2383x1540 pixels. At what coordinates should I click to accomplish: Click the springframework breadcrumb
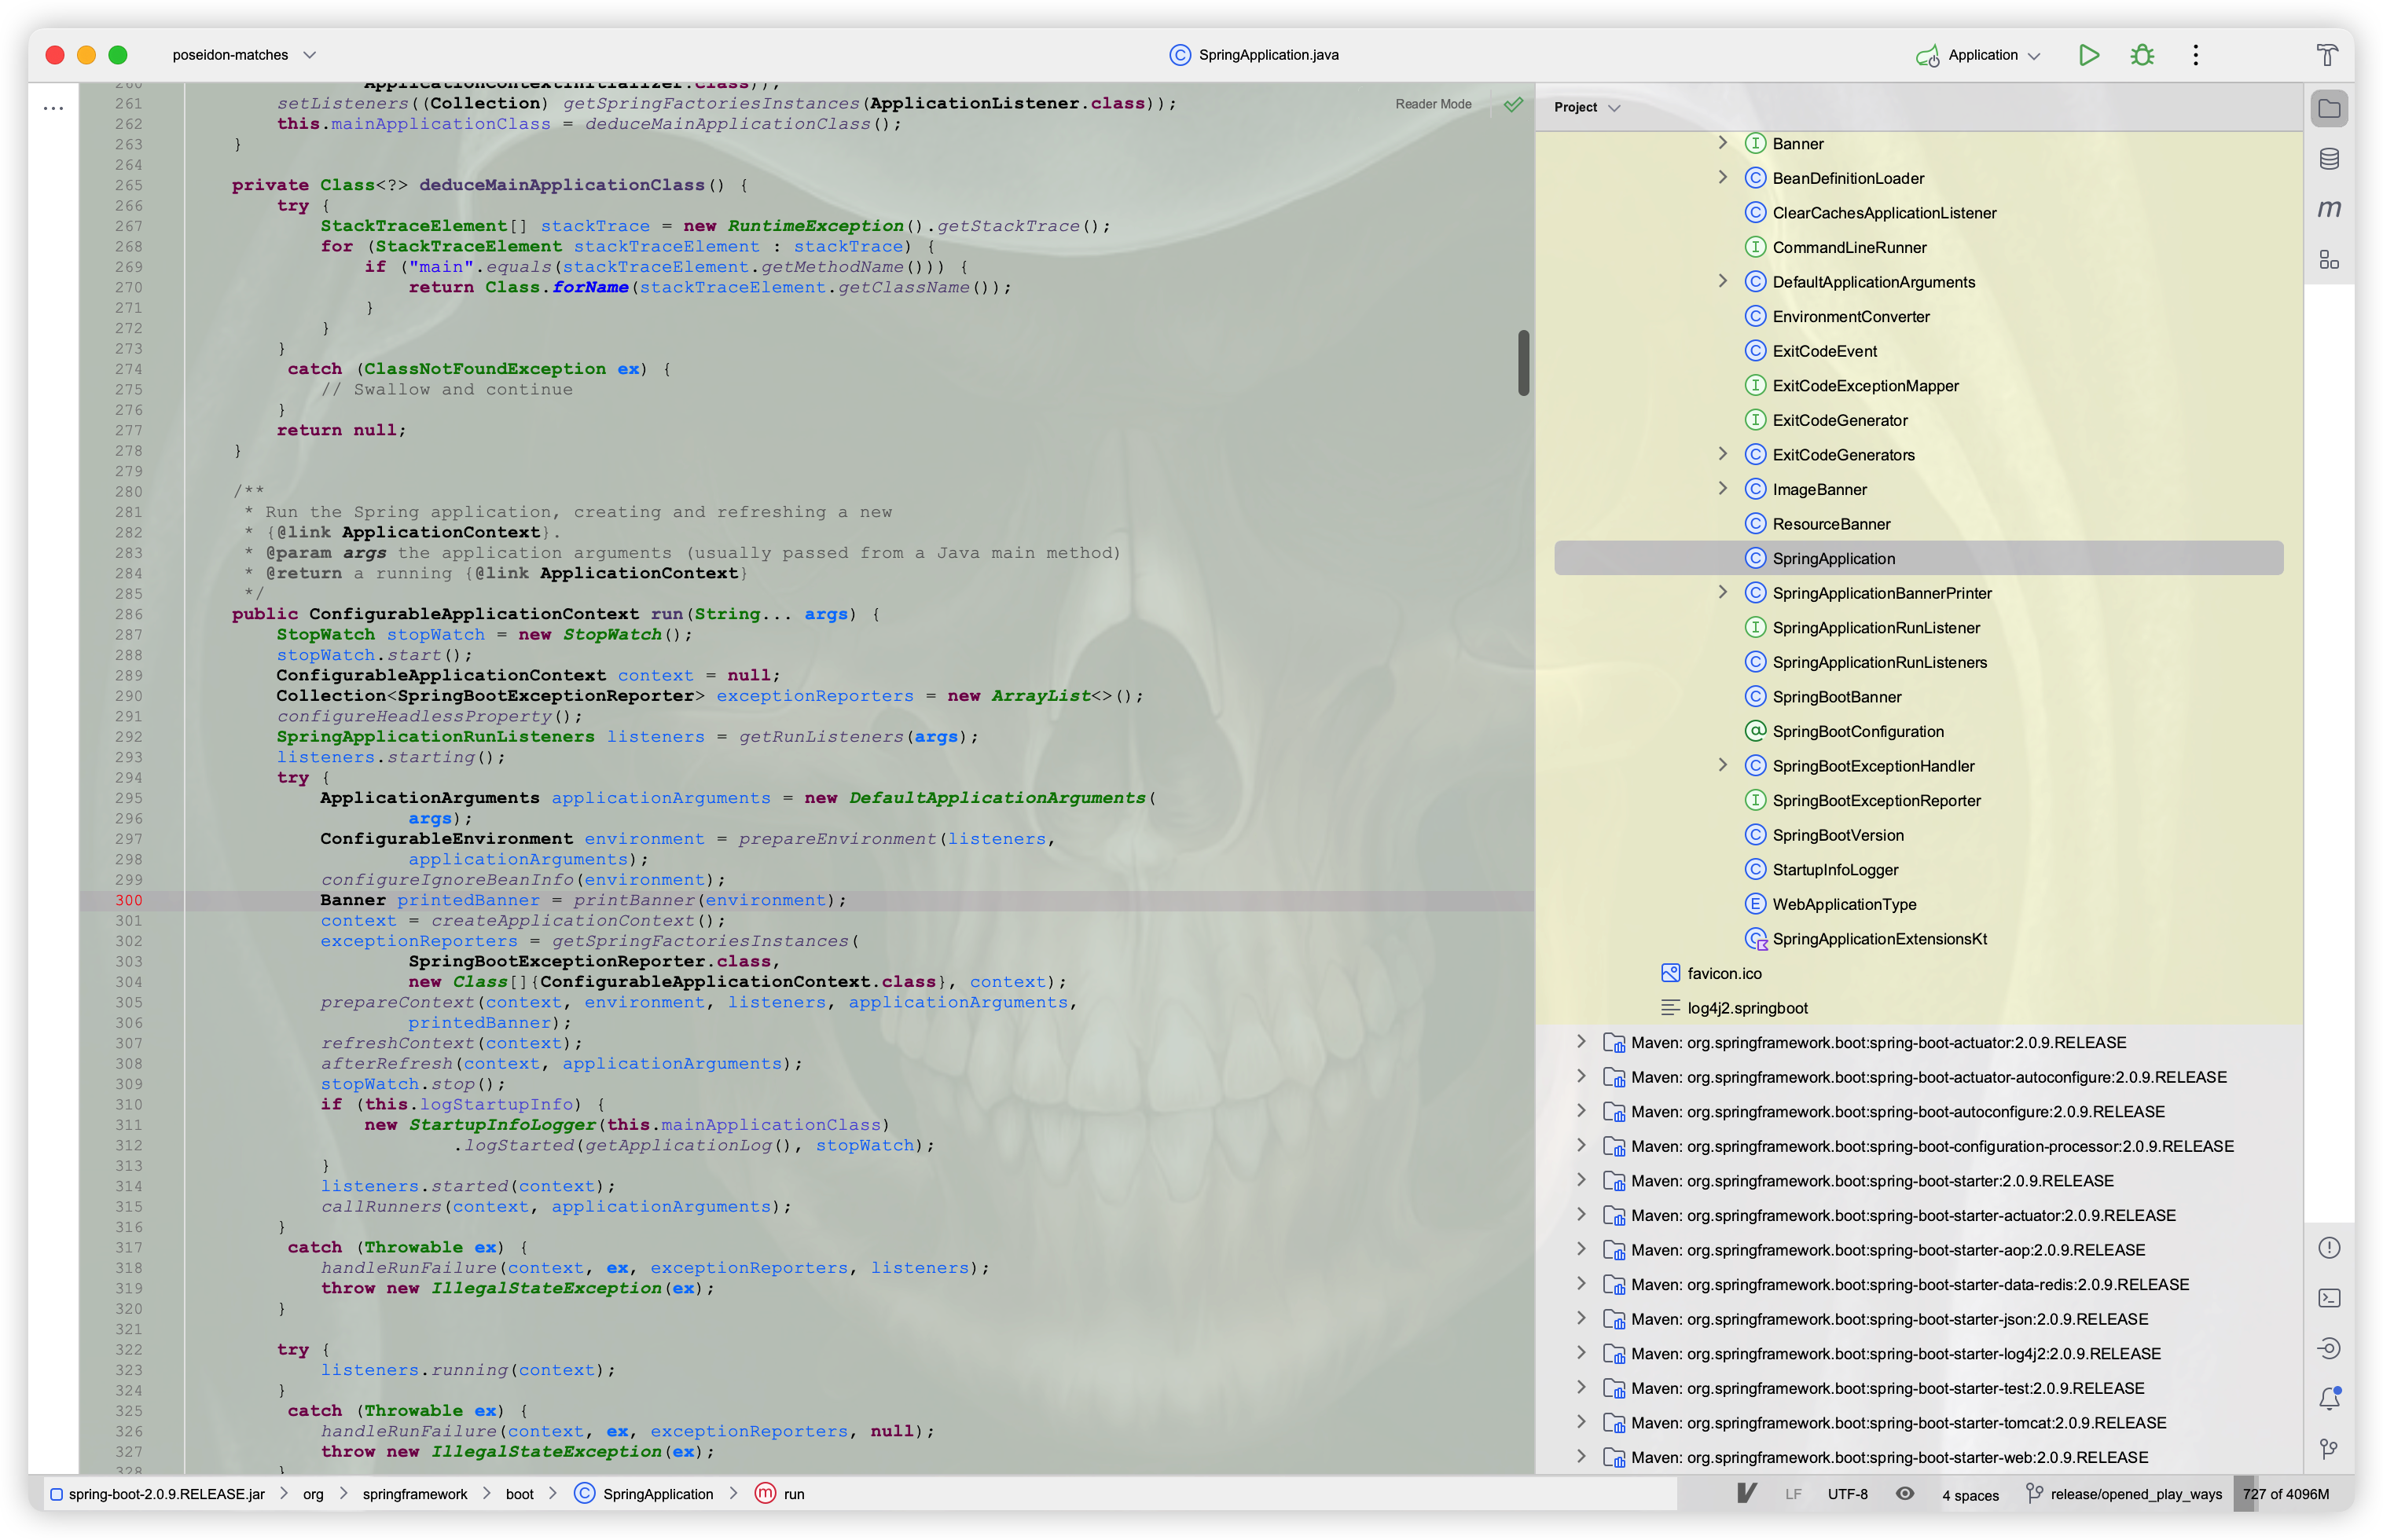pyautogui.click(x=414, y=1494)
